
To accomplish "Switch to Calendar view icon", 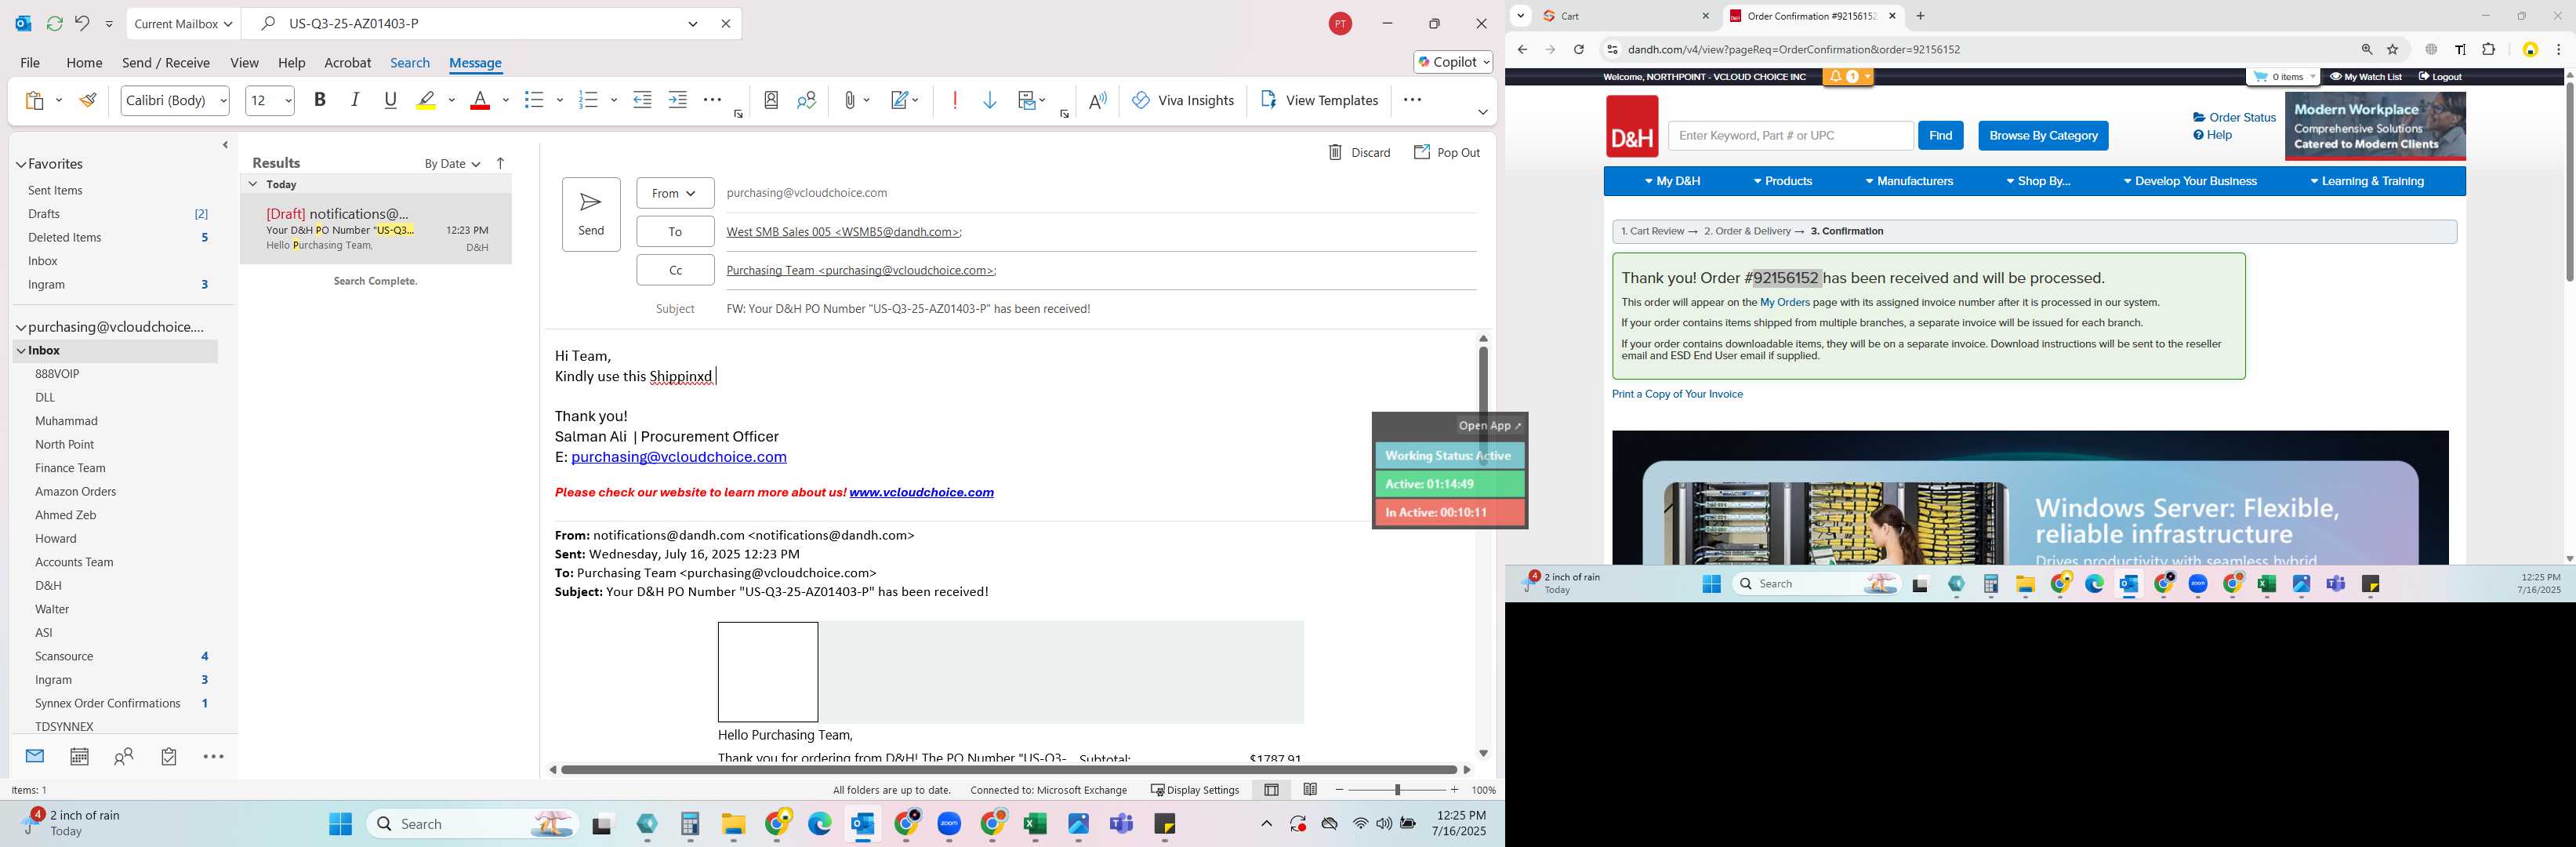I will point(79,757).
